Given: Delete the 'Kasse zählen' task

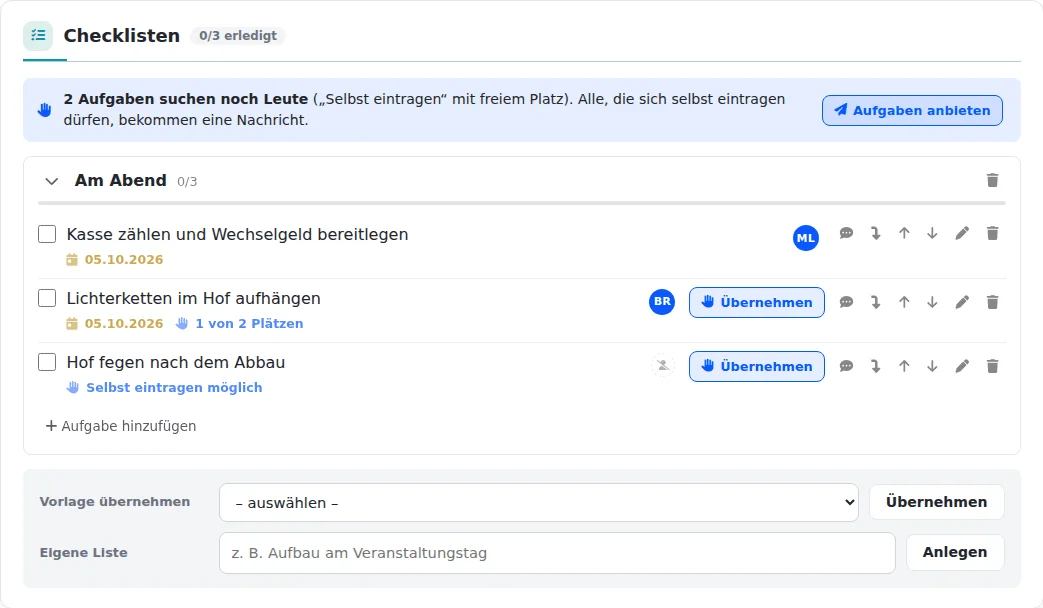Looking at the screenshot, I should pos(992,233).
